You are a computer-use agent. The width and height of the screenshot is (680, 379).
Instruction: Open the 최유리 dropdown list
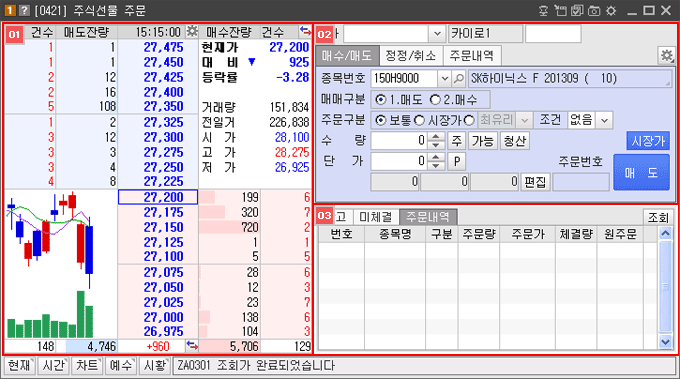point(524,120)
